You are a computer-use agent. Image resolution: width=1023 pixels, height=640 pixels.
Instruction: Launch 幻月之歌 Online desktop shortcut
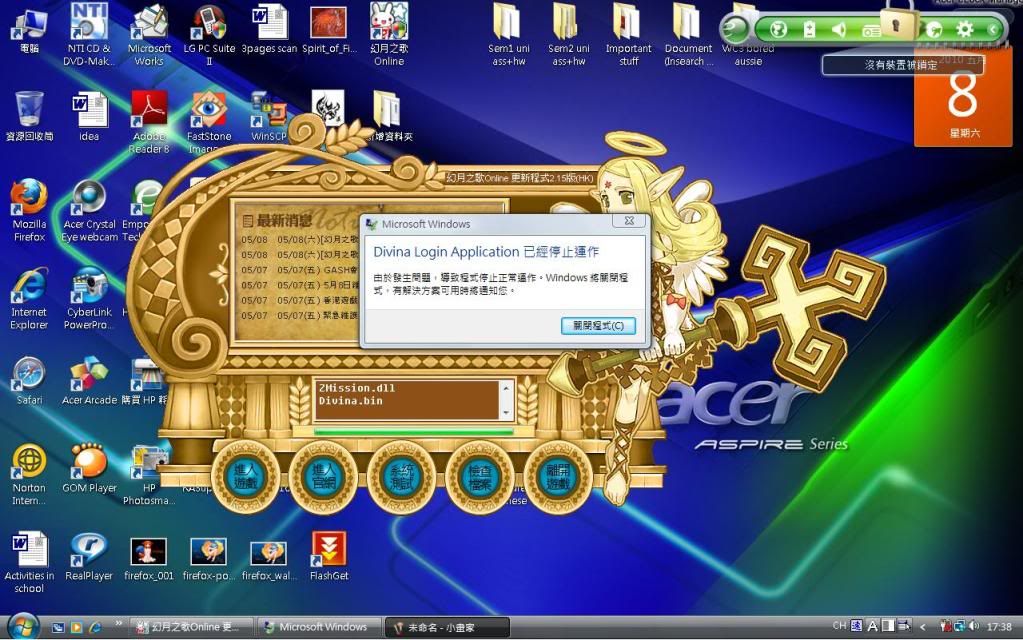(x=389, y=34)
